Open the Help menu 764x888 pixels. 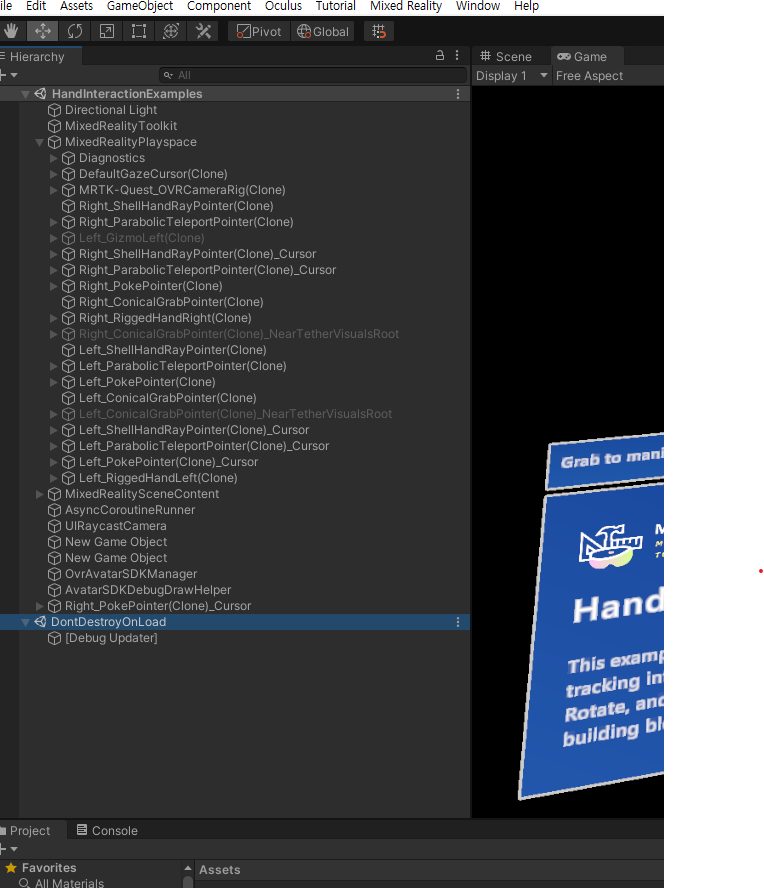point(526,6)
